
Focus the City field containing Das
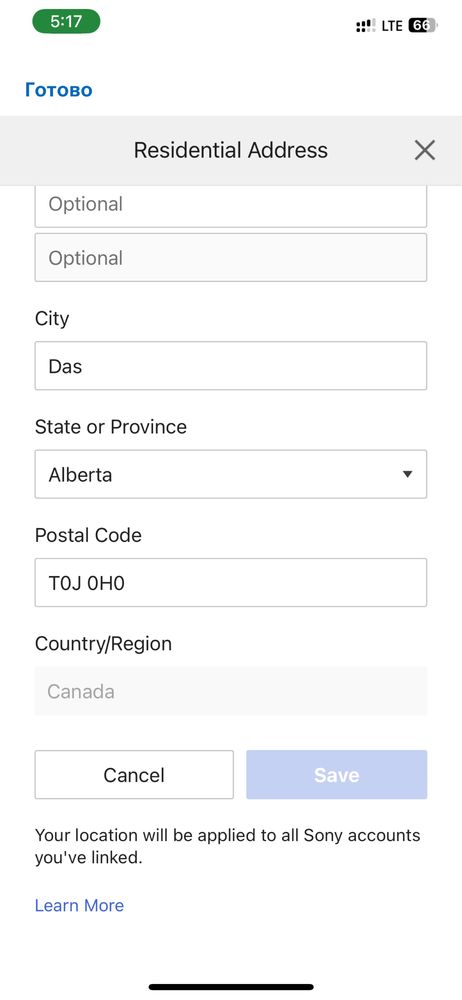[x=231, y=366]
